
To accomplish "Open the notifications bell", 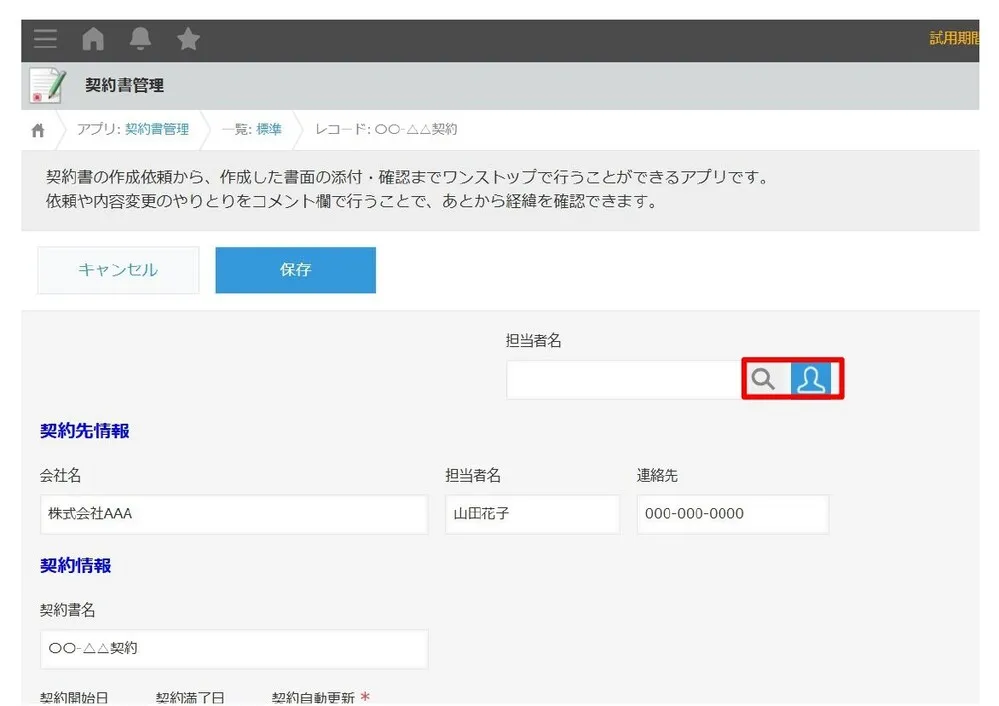I will (140, 38).
